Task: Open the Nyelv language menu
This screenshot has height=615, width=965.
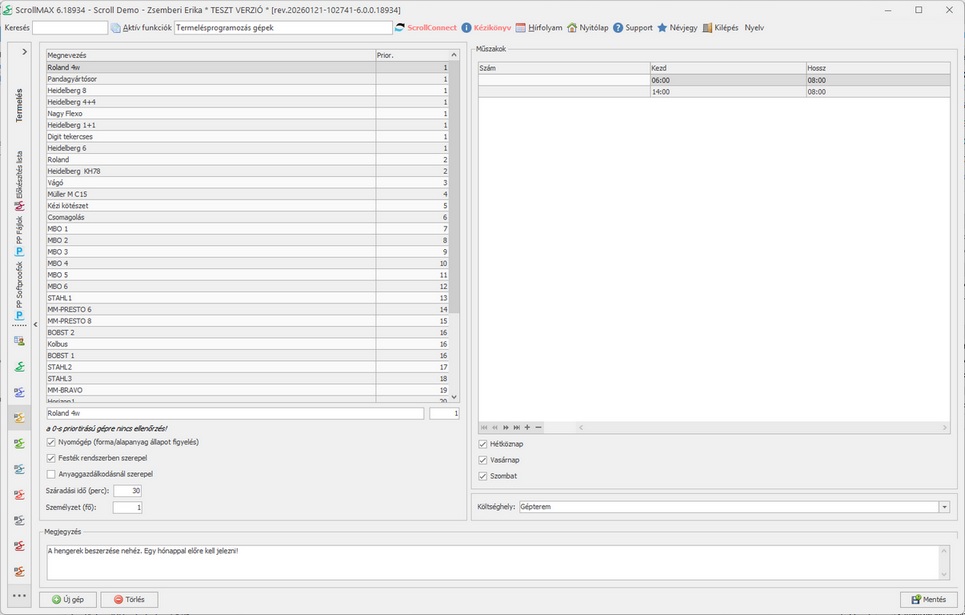Action: click(x=754, y=28)
